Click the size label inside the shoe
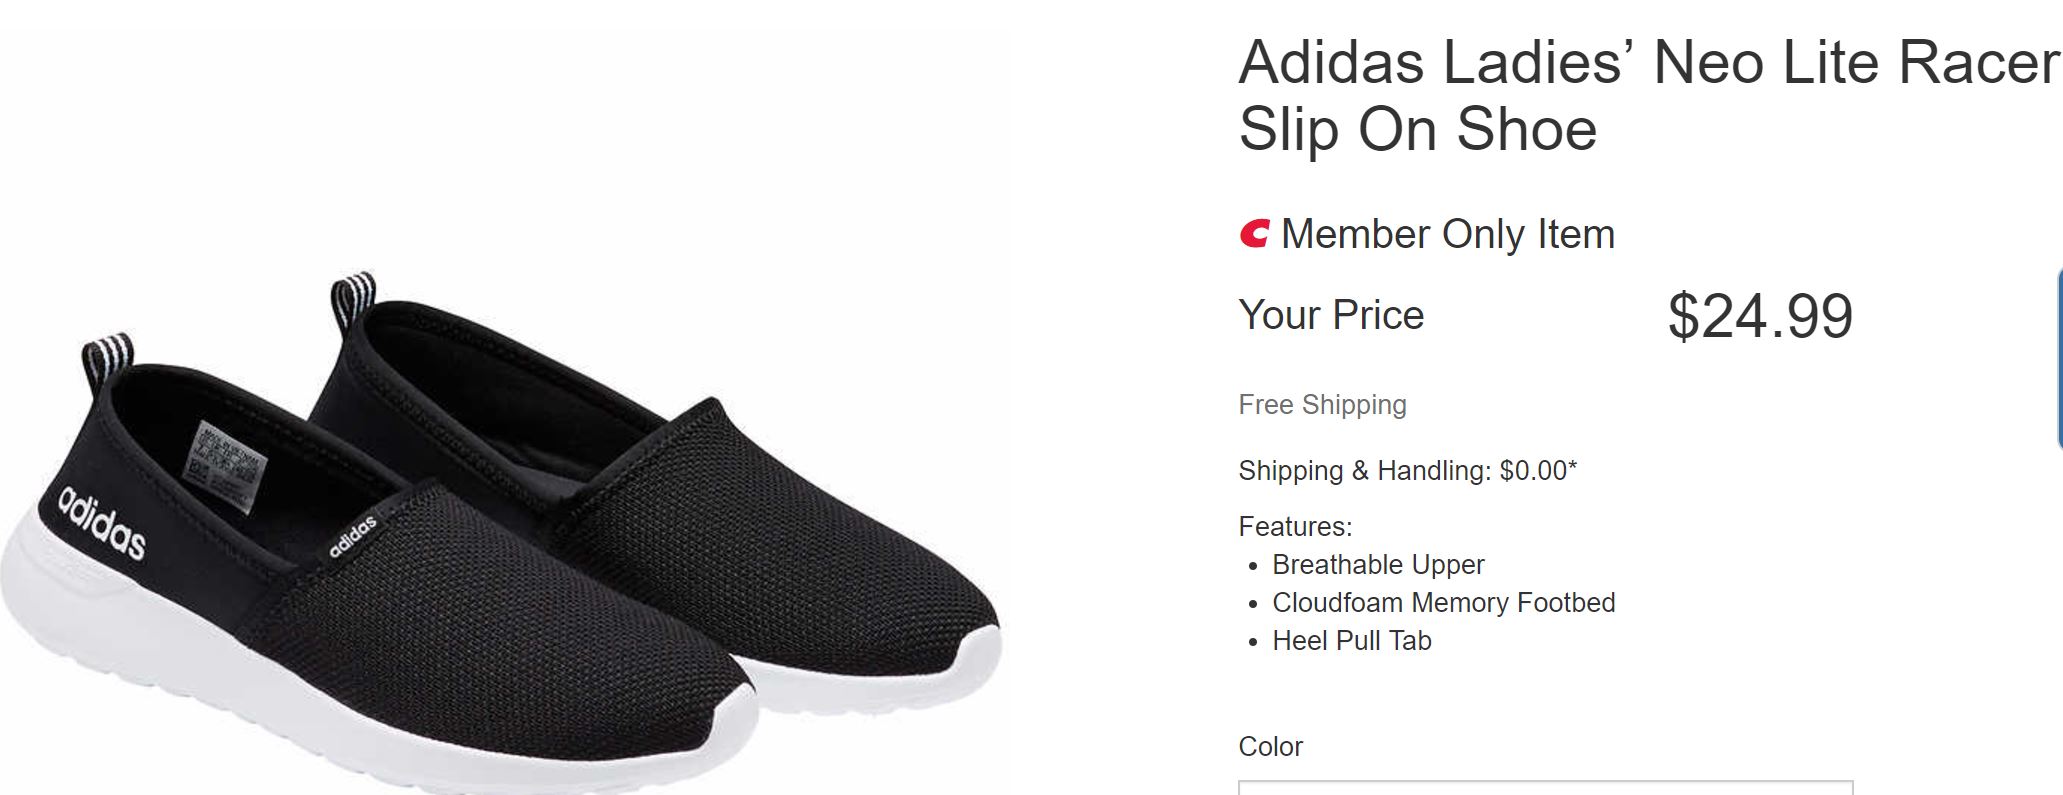The height and width of the screenshot is (795, 2063). 229,465
